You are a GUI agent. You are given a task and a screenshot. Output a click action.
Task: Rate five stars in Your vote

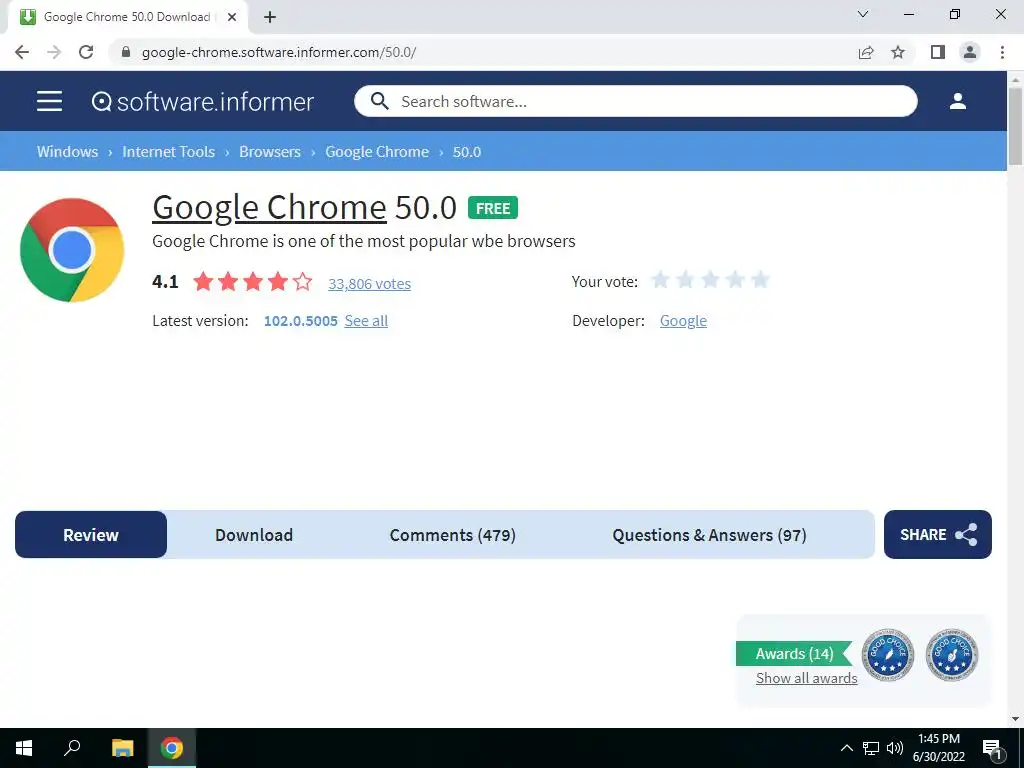pos(760,280)
